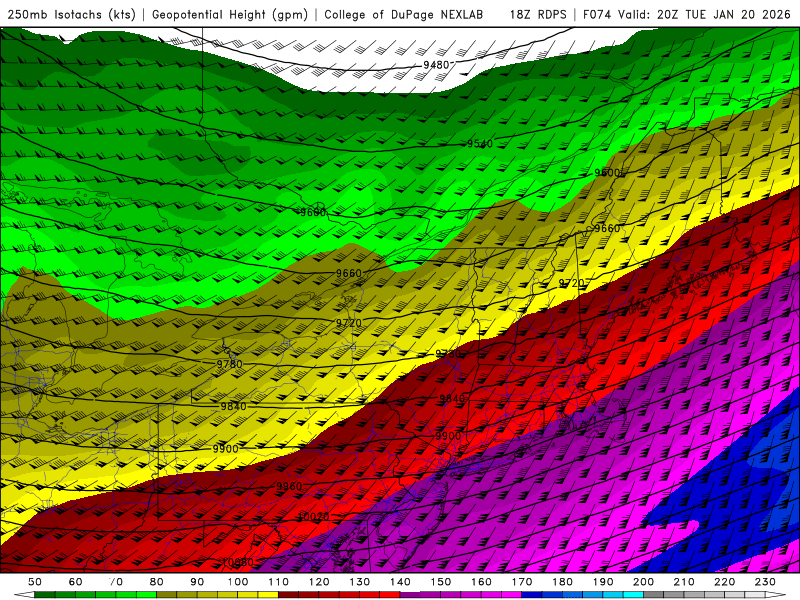This screenshot has width=800, height=600.
Task: Pick the dark blue legend swatch starting at 170
Action: coord(532,595)
